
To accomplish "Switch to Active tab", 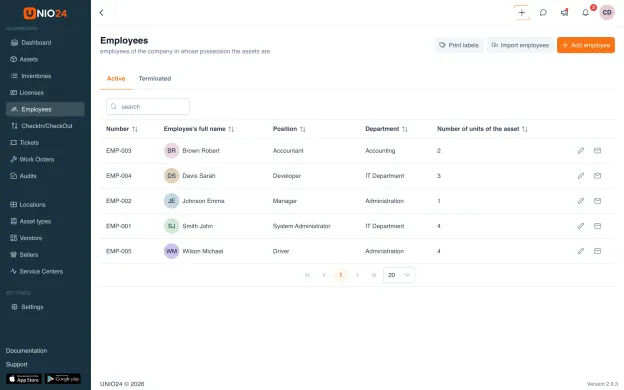I will coord(116,79).
